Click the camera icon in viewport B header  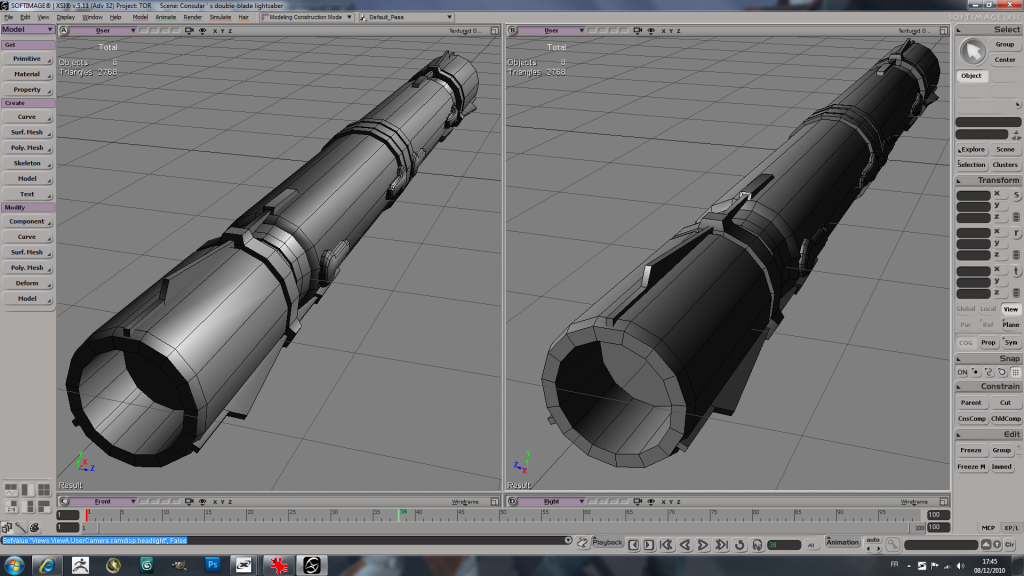(x=637, y=31)
